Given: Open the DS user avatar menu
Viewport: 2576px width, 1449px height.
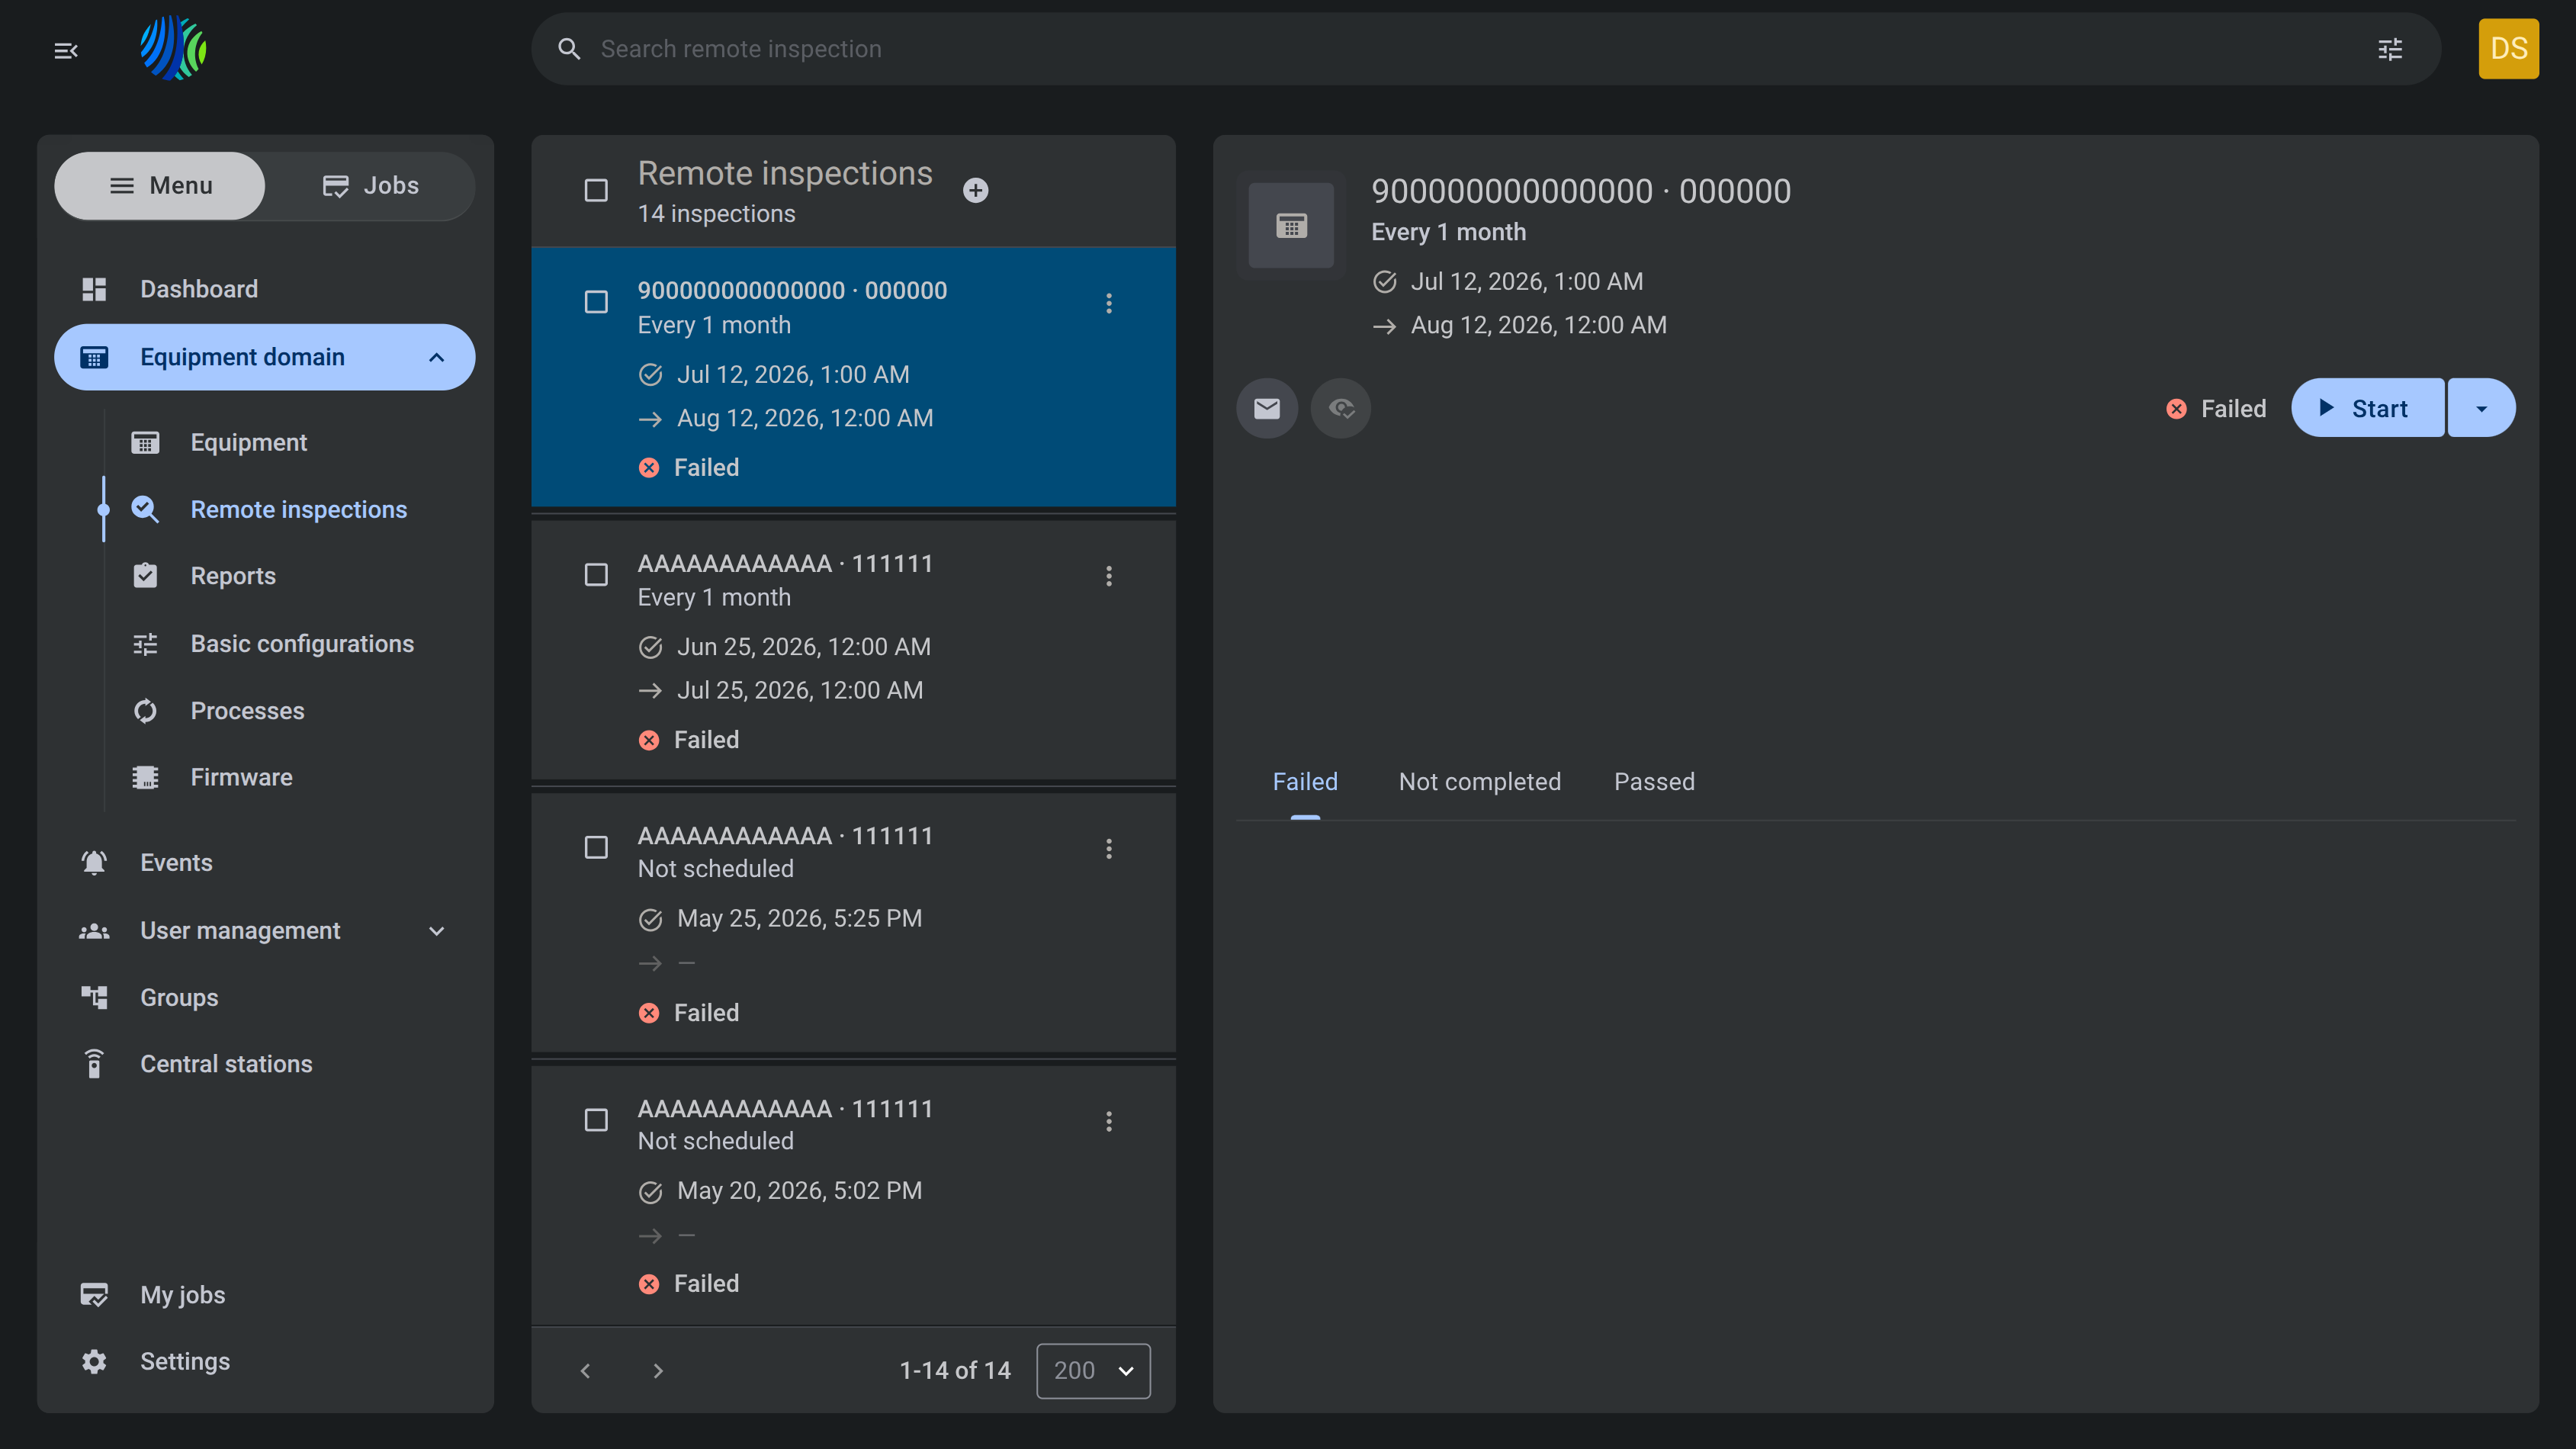Looking at the screenshot, I should click(x=2508, y=48).
